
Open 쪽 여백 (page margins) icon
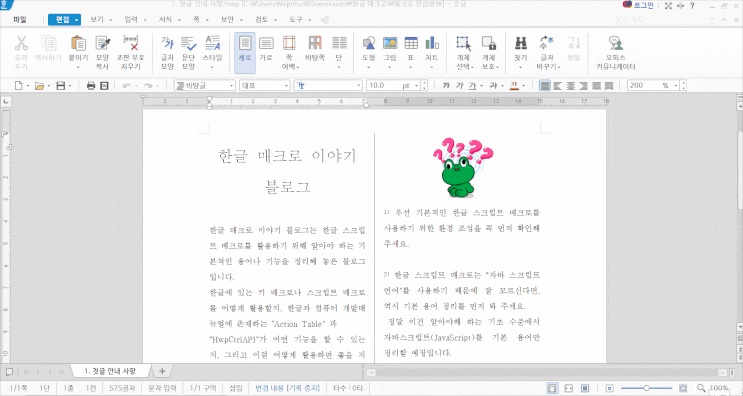(x=289, y=44)
